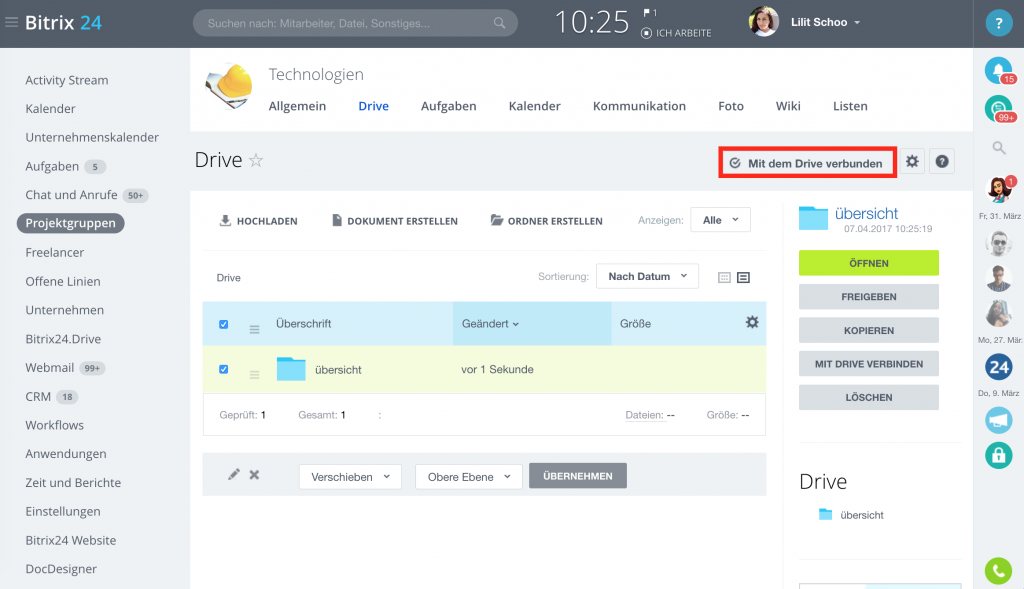Open Drive settings gear next to connect button
The height and width of the screenshot is (589, 1024).
[912, 161]
